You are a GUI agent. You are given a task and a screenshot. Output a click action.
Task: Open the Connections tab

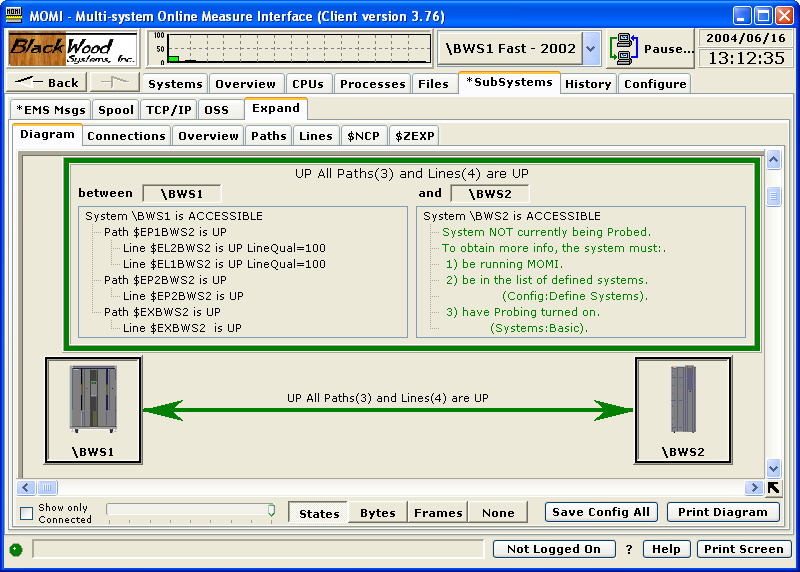coord(127,136)
